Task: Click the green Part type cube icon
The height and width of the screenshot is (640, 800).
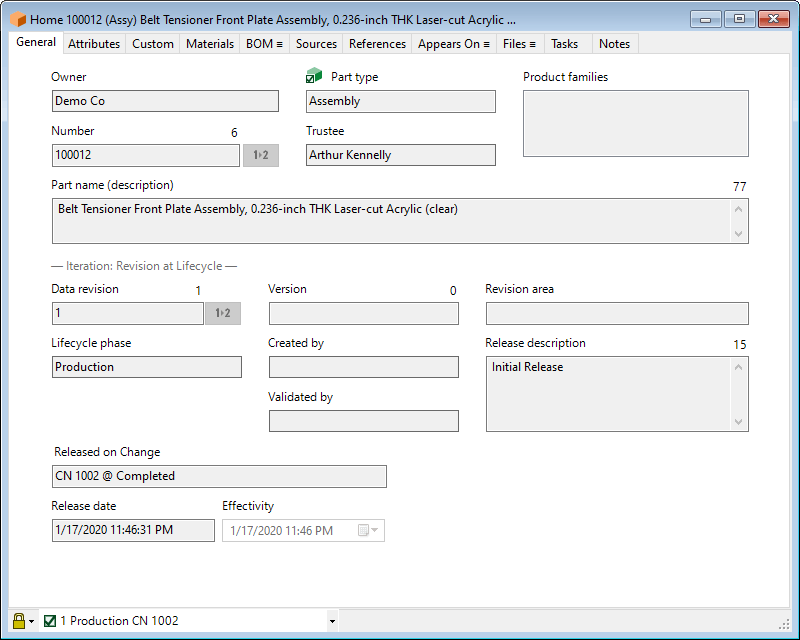Action: tap(314, 76)
